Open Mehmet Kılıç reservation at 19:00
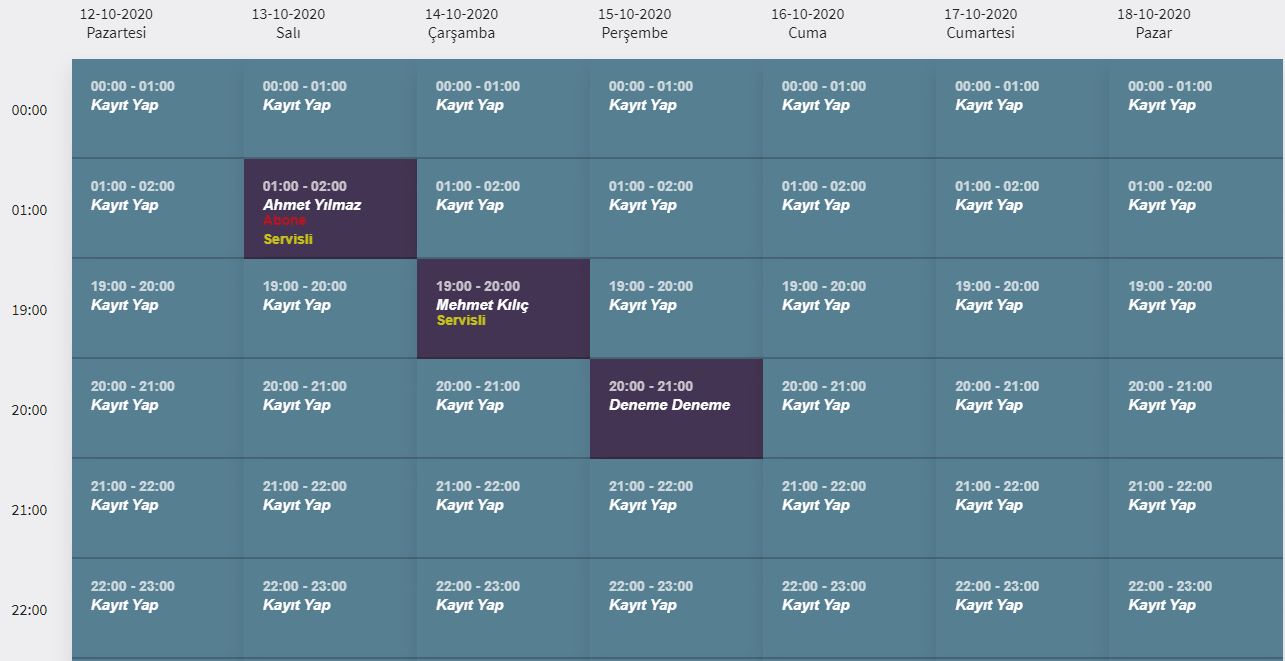The width and height of the screenshot is (1285, 661). tap(482, 305)
